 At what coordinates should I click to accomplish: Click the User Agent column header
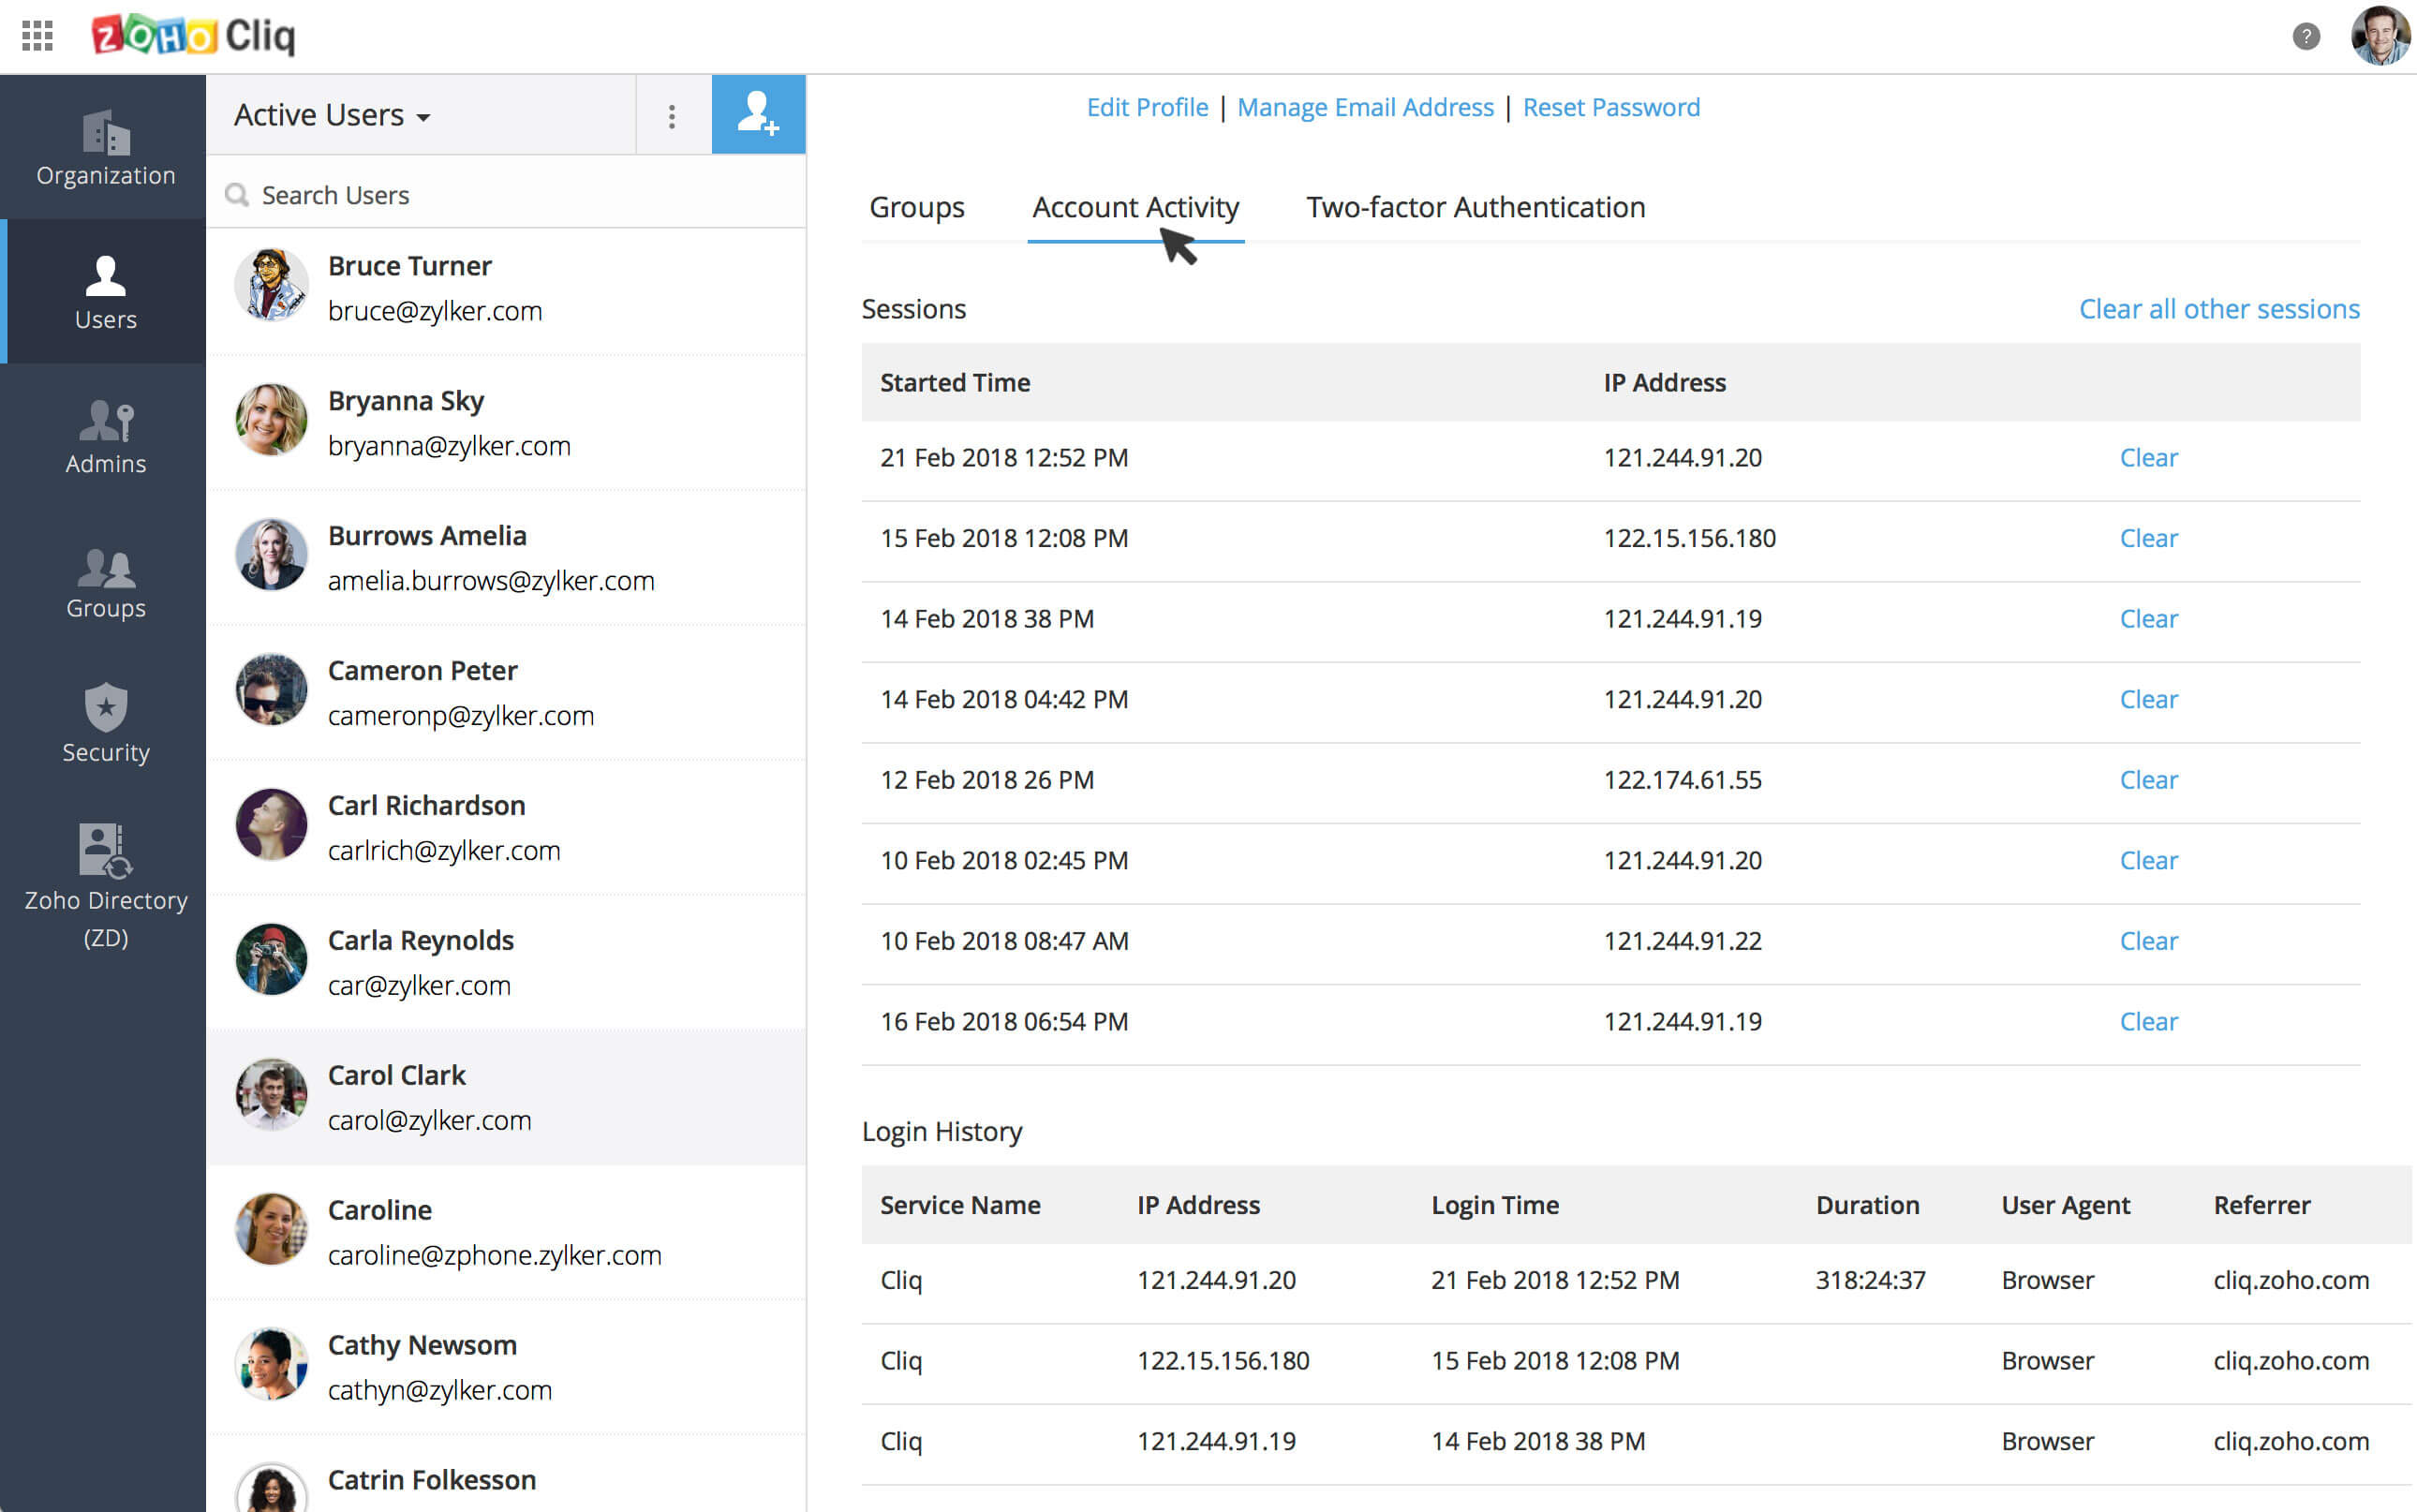click(x=2065, y=1205)
